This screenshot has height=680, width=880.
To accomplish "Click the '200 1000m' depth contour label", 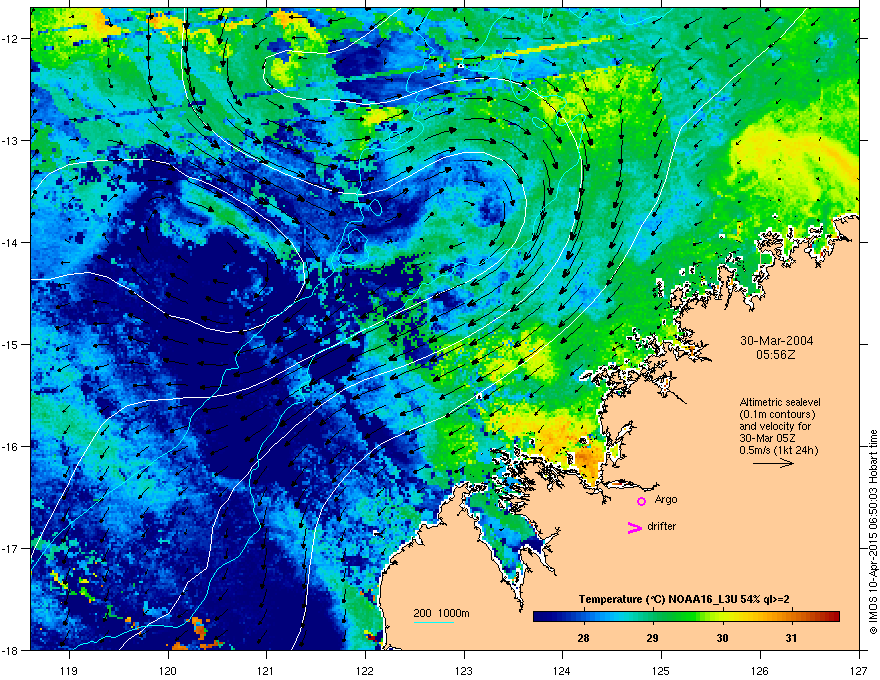I will tap(441, 613).
